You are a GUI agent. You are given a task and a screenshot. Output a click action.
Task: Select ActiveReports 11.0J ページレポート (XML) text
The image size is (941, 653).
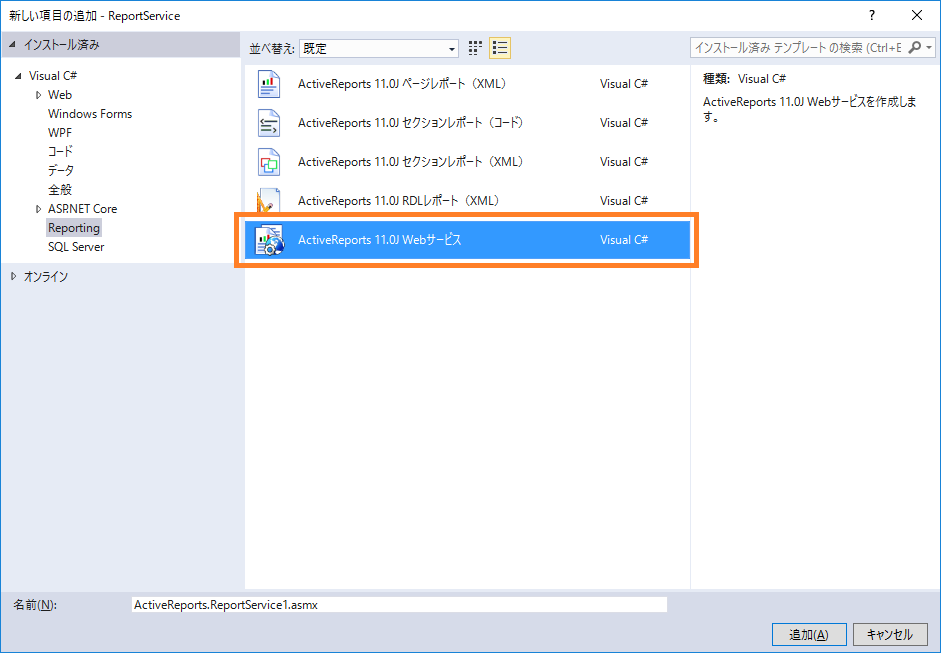pyautogui.click(x=402, y=84)
